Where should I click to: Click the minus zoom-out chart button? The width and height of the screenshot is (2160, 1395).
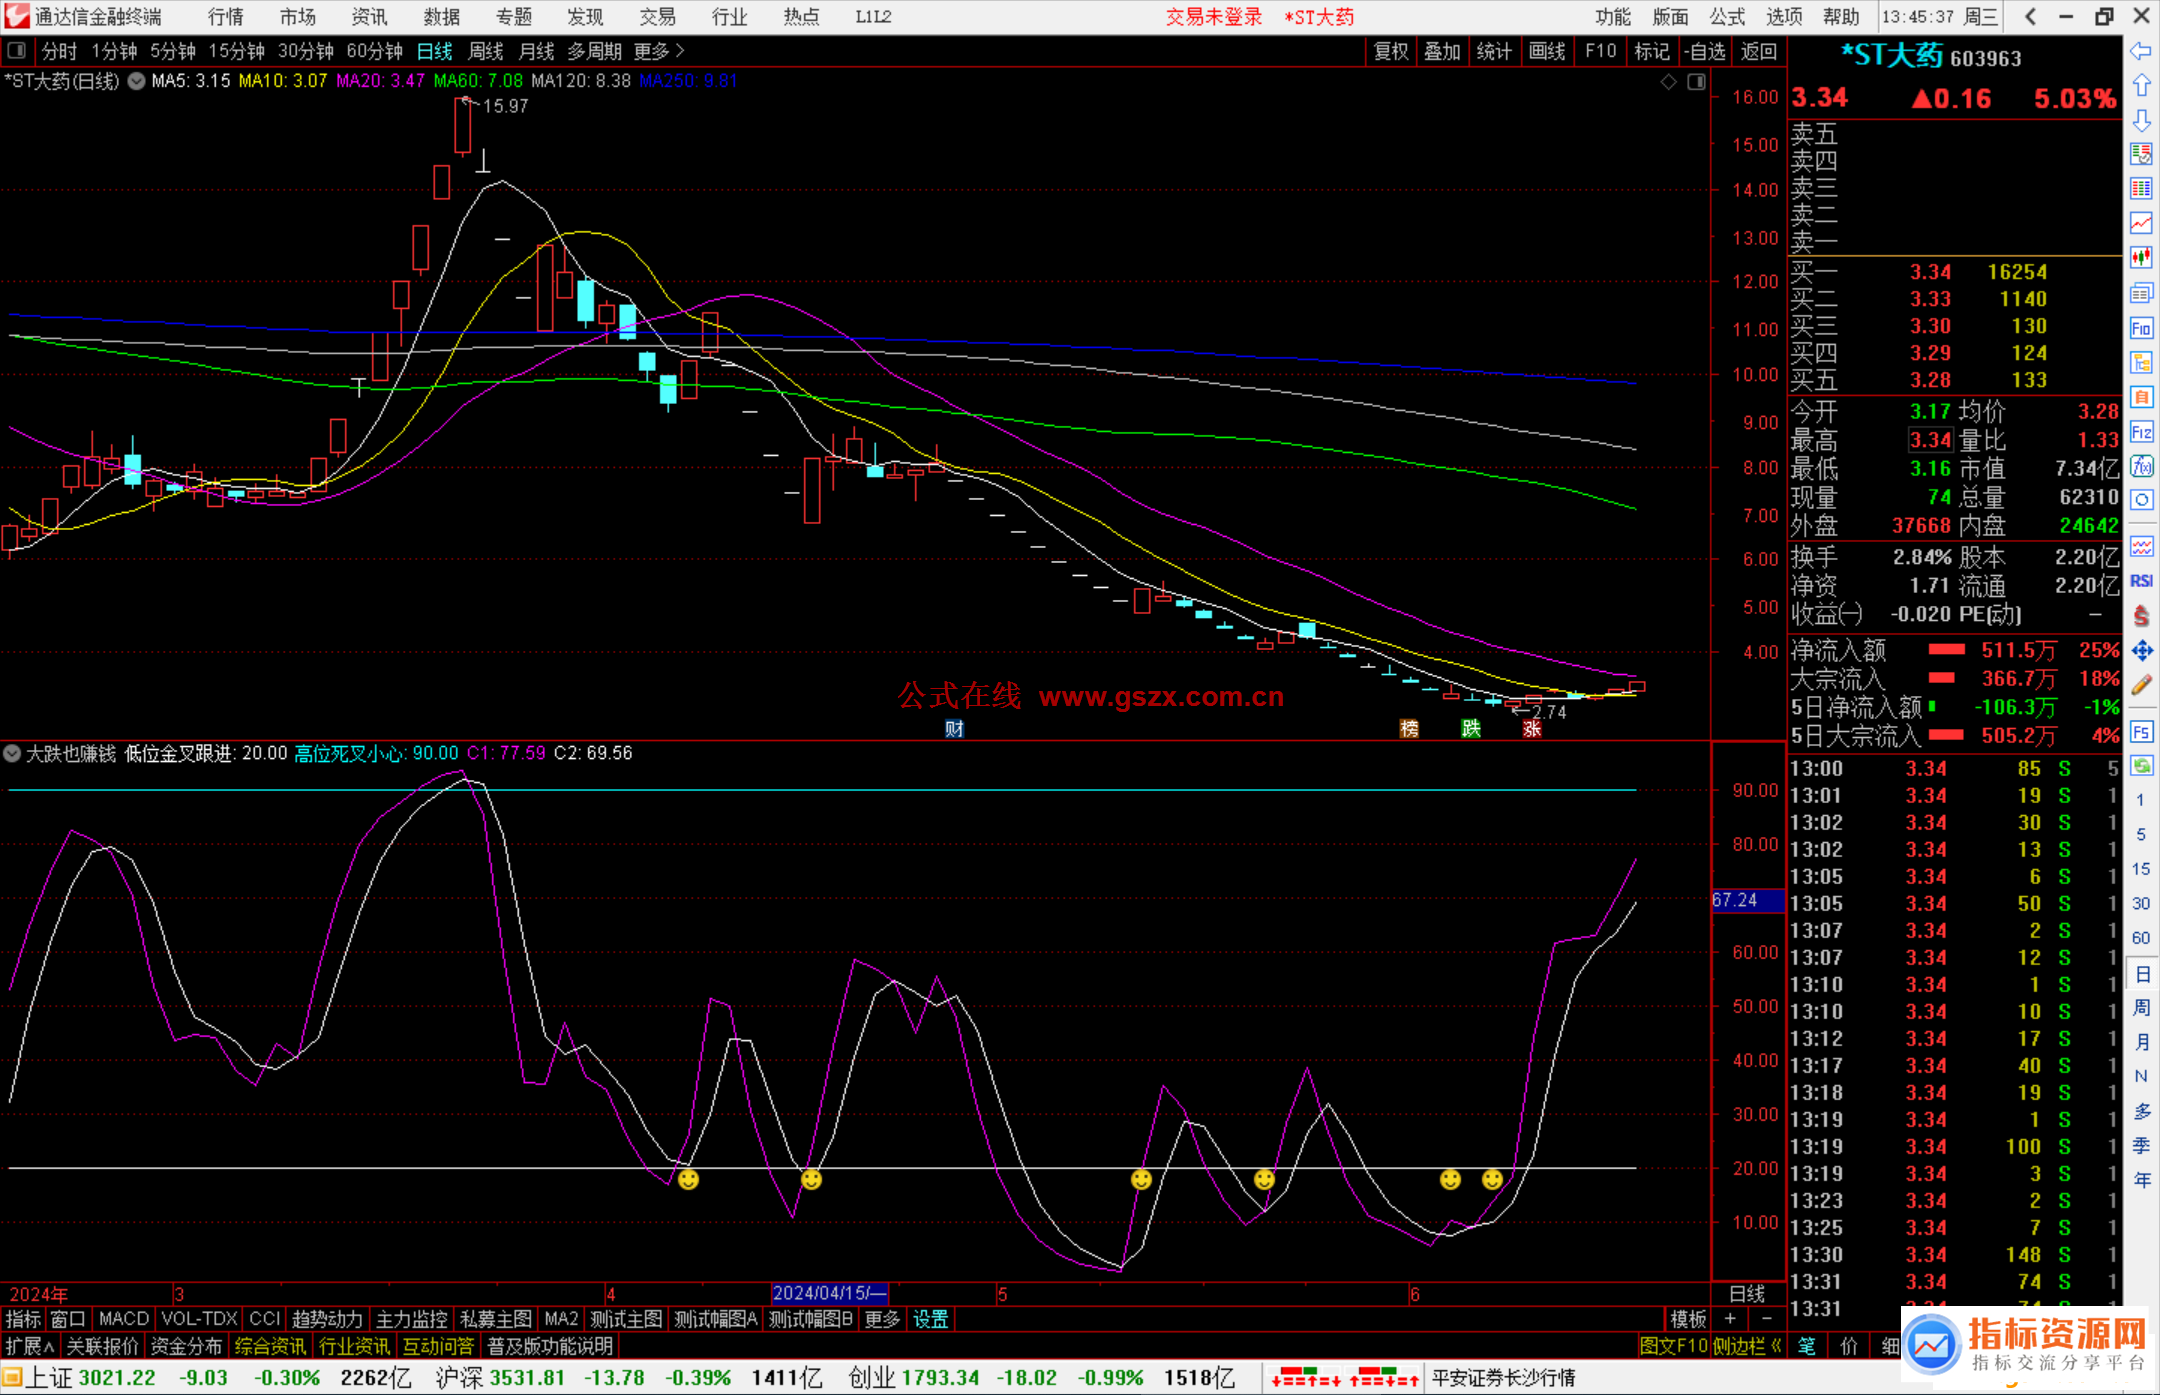click(x=1766, y=1319)
